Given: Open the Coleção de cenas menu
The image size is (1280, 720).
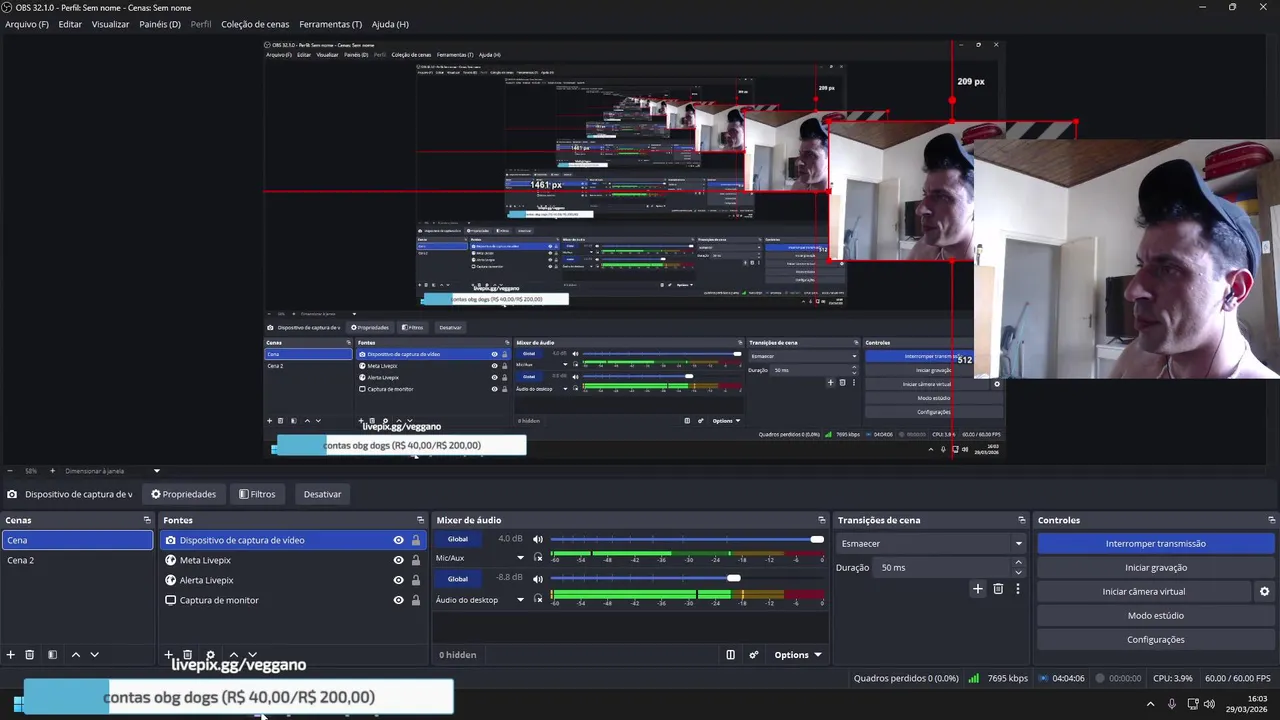Looking at the screenshot, I should point(255,24).
